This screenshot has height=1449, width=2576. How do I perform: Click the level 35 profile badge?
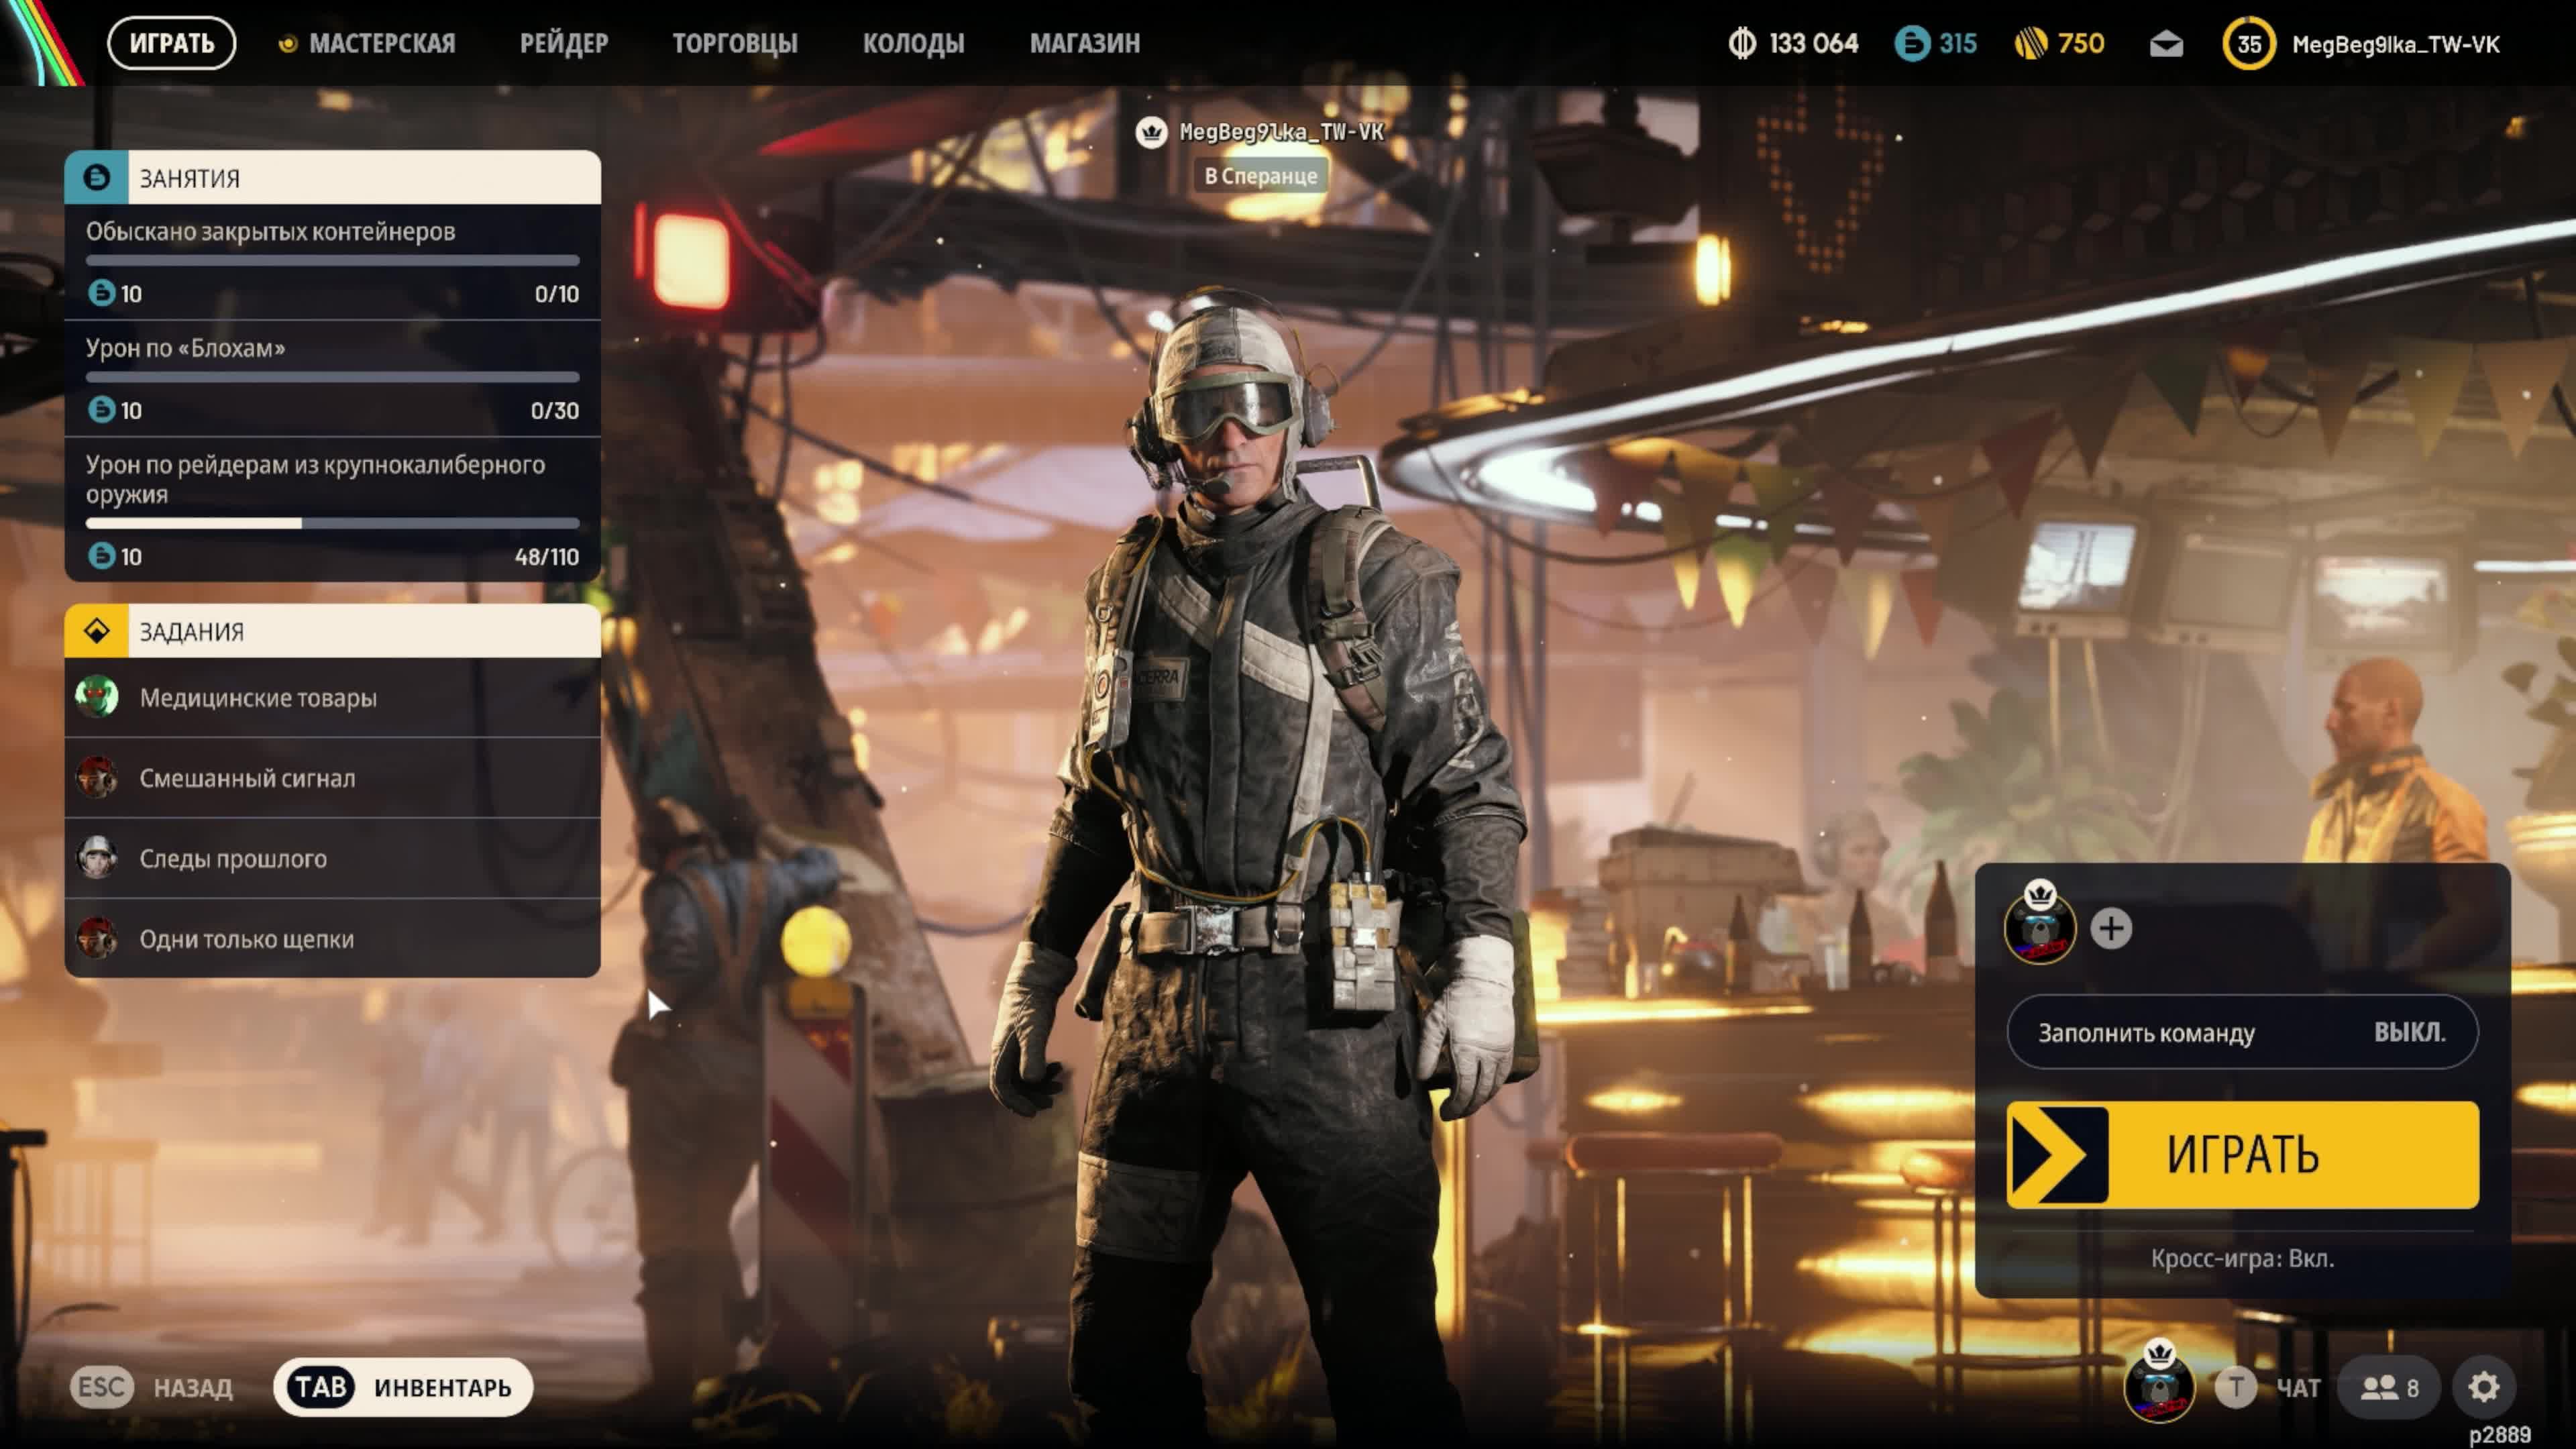tap(2248, 44)
